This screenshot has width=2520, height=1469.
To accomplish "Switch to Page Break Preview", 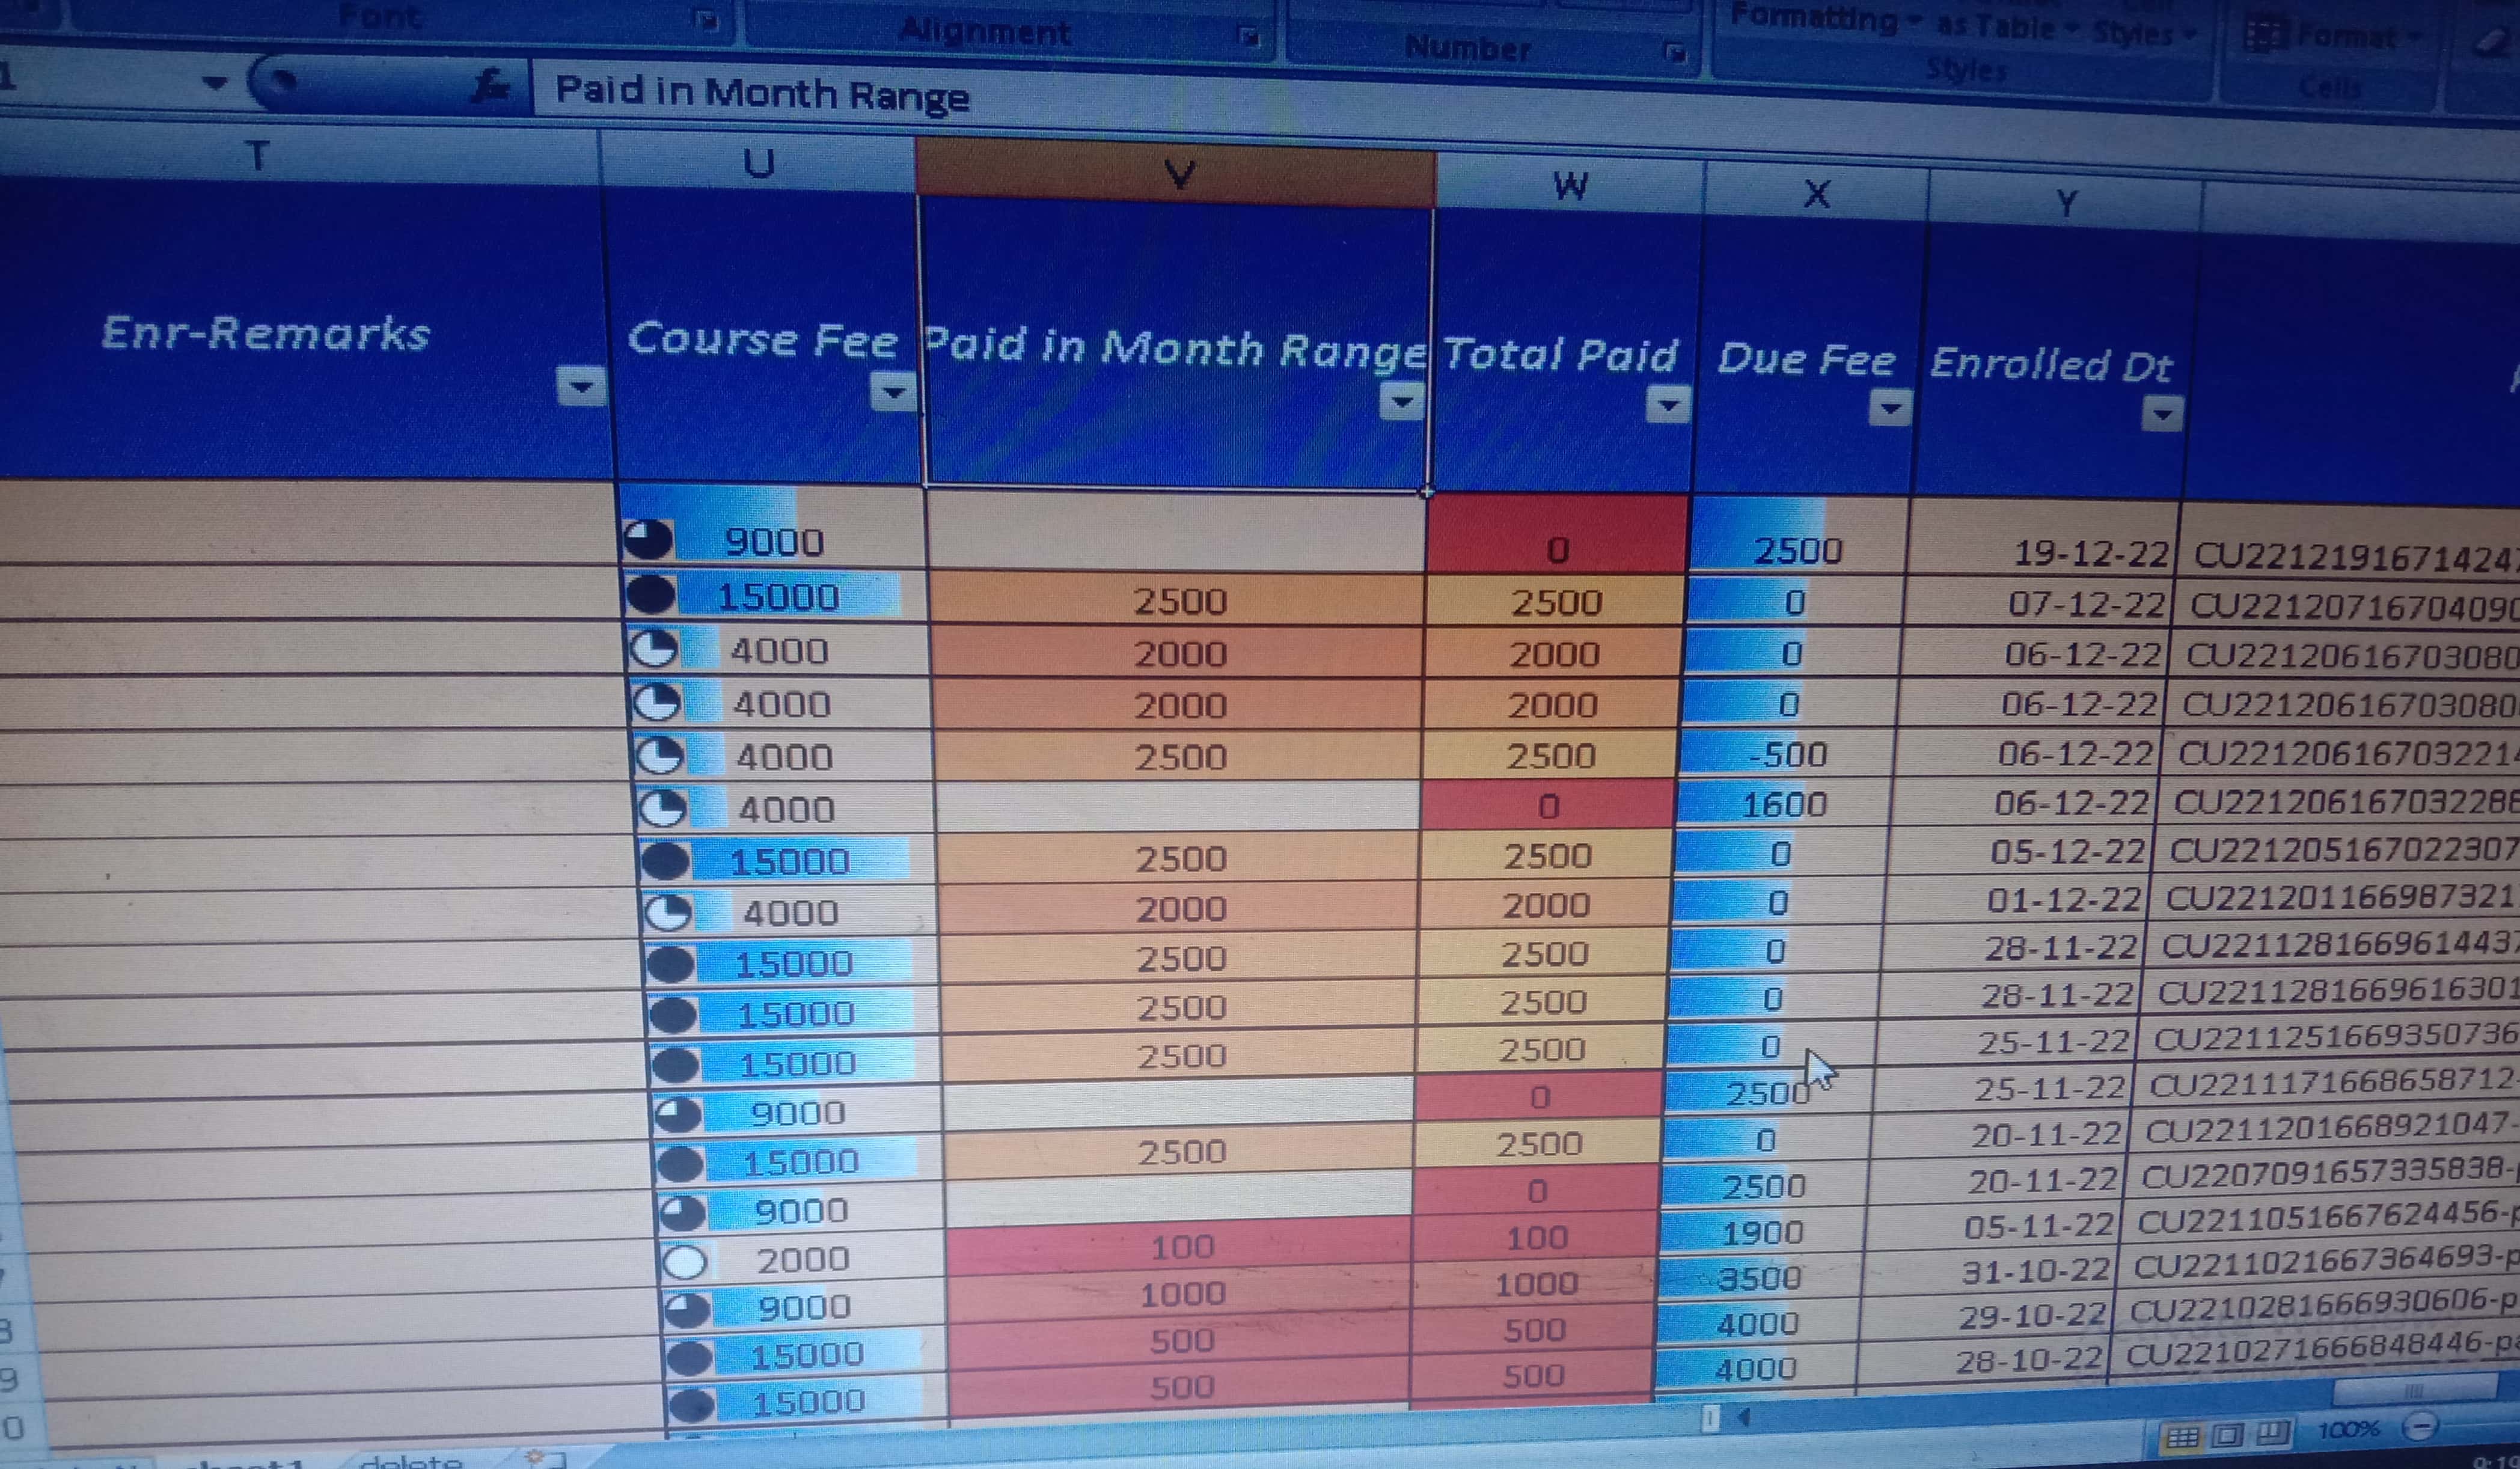I will pos(2272,1433).
